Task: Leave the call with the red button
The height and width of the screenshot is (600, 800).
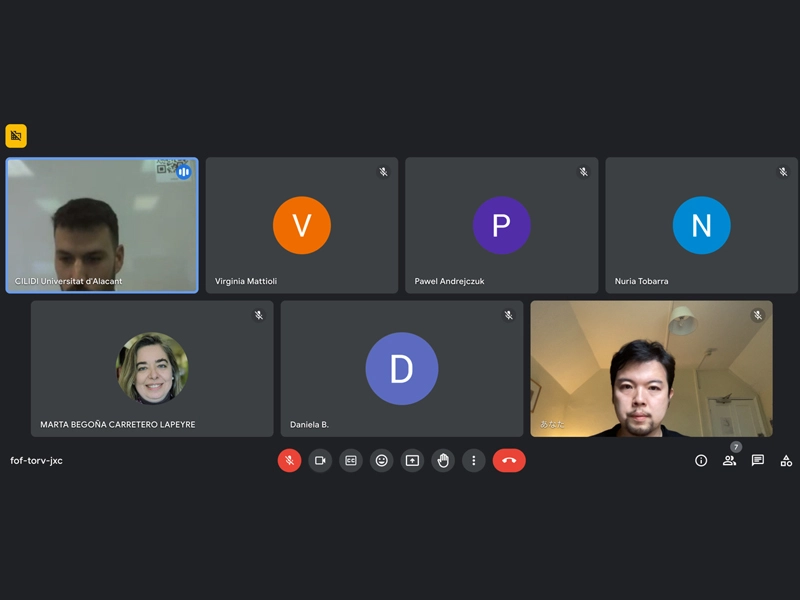Action: tap(509, 461)
